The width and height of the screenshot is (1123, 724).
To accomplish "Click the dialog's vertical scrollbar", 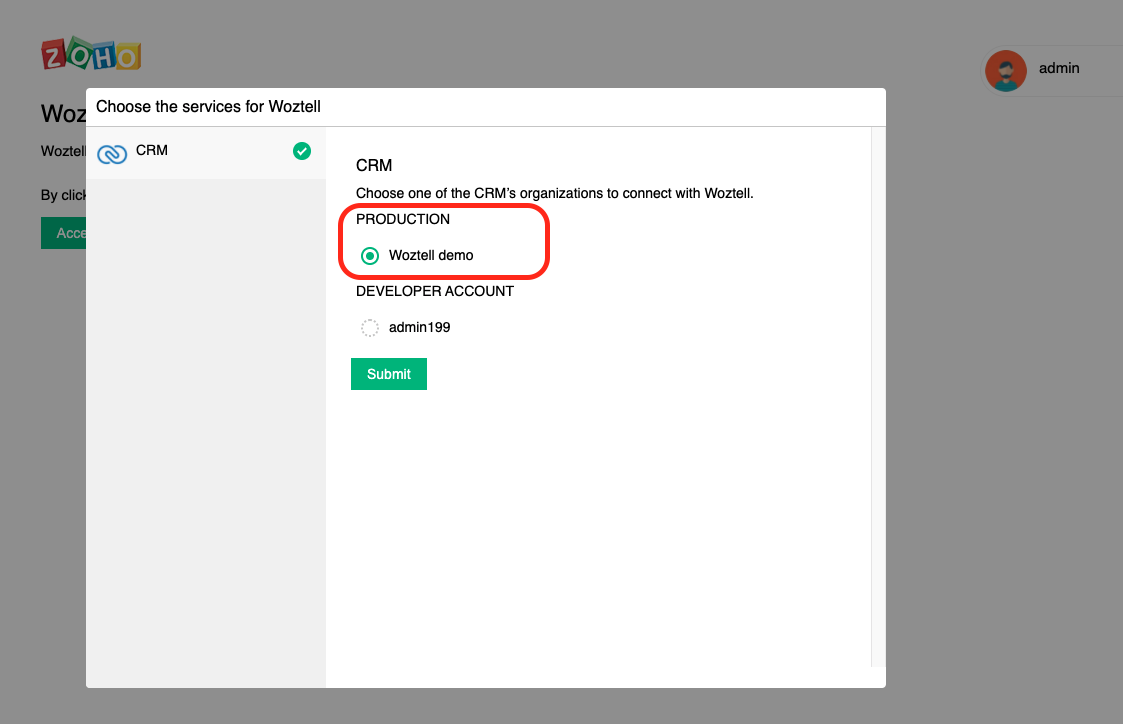I will click(x=878, y=397).
